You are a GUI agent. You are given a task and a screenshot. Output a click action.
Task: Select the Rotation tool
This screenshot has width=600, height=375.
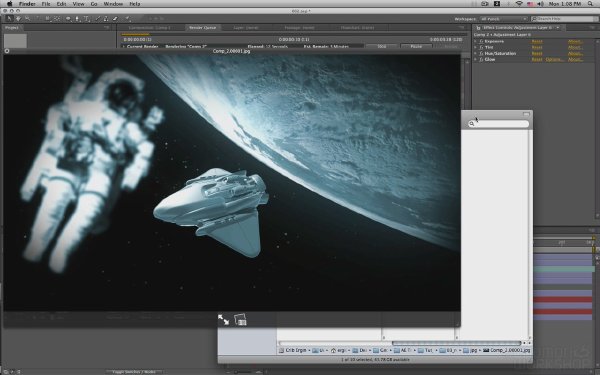pyautogui.click(x=37, y=18)
